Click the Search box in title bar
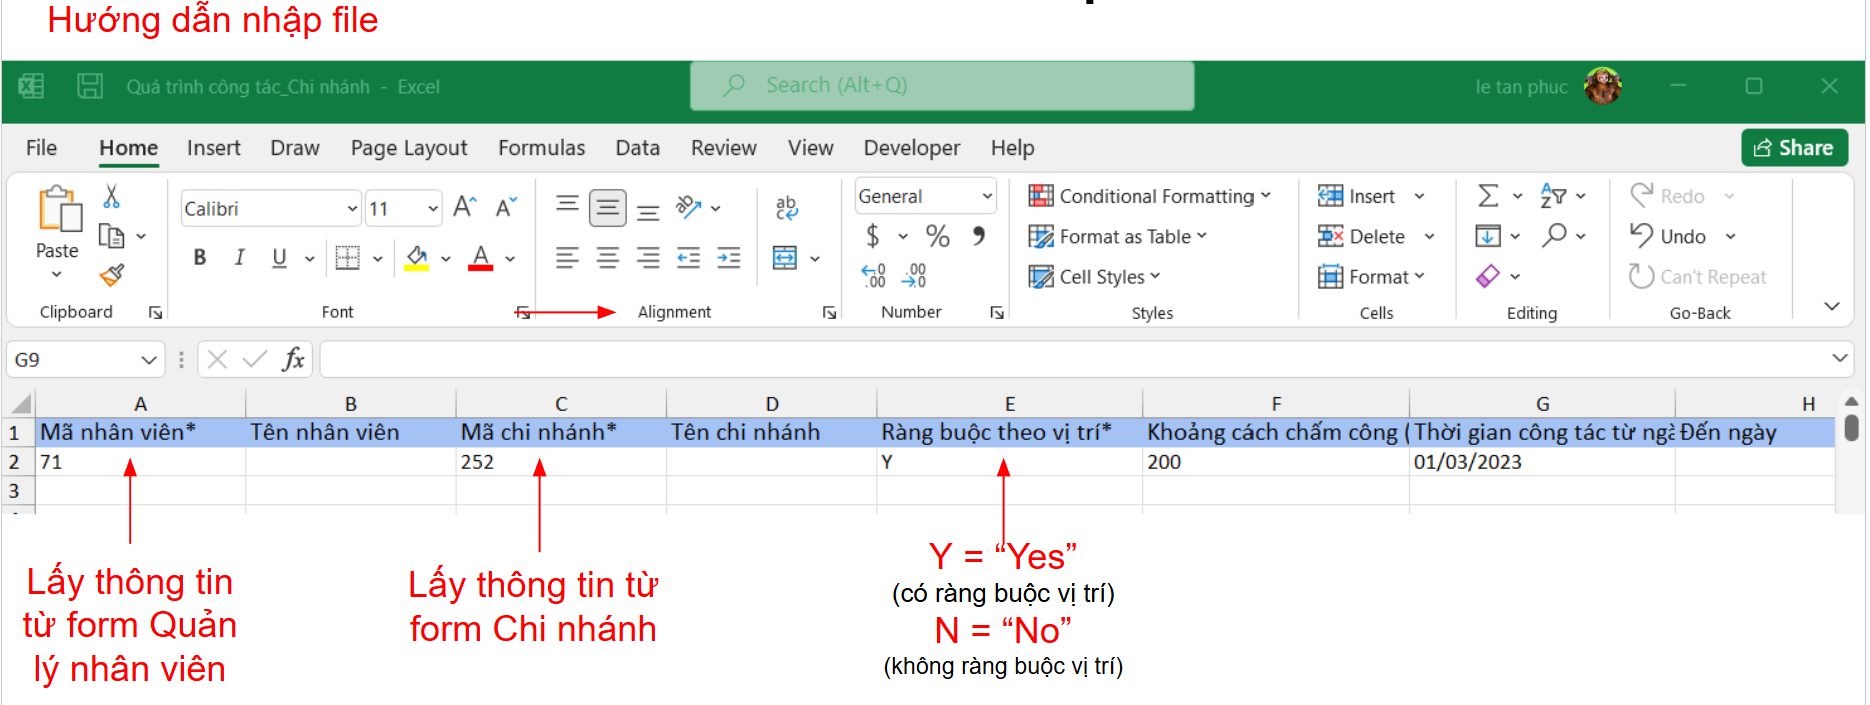 941,86
